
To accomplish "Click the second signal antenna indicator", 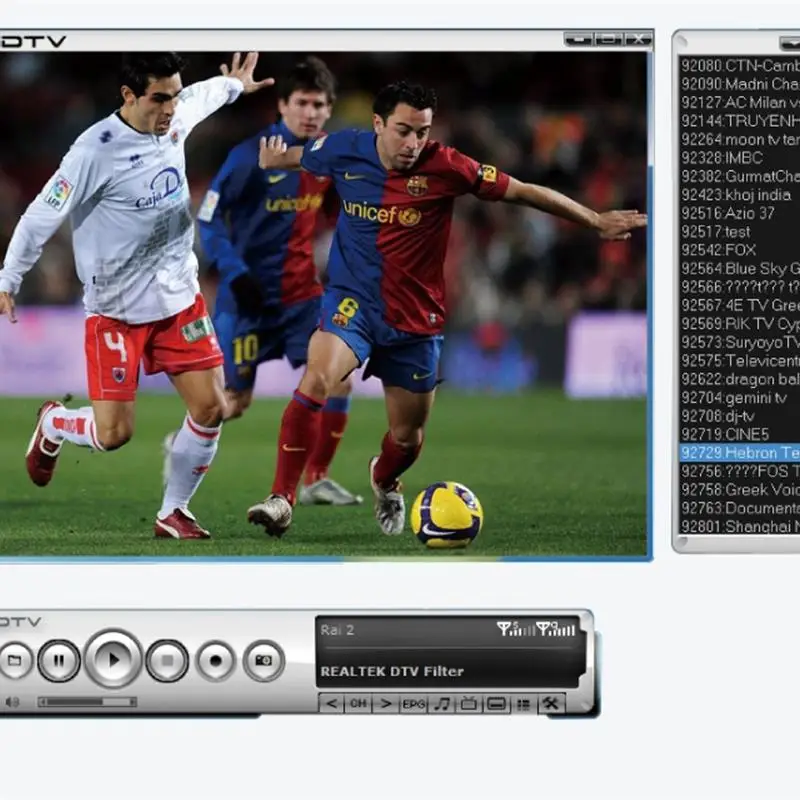I will click(556, 629).
